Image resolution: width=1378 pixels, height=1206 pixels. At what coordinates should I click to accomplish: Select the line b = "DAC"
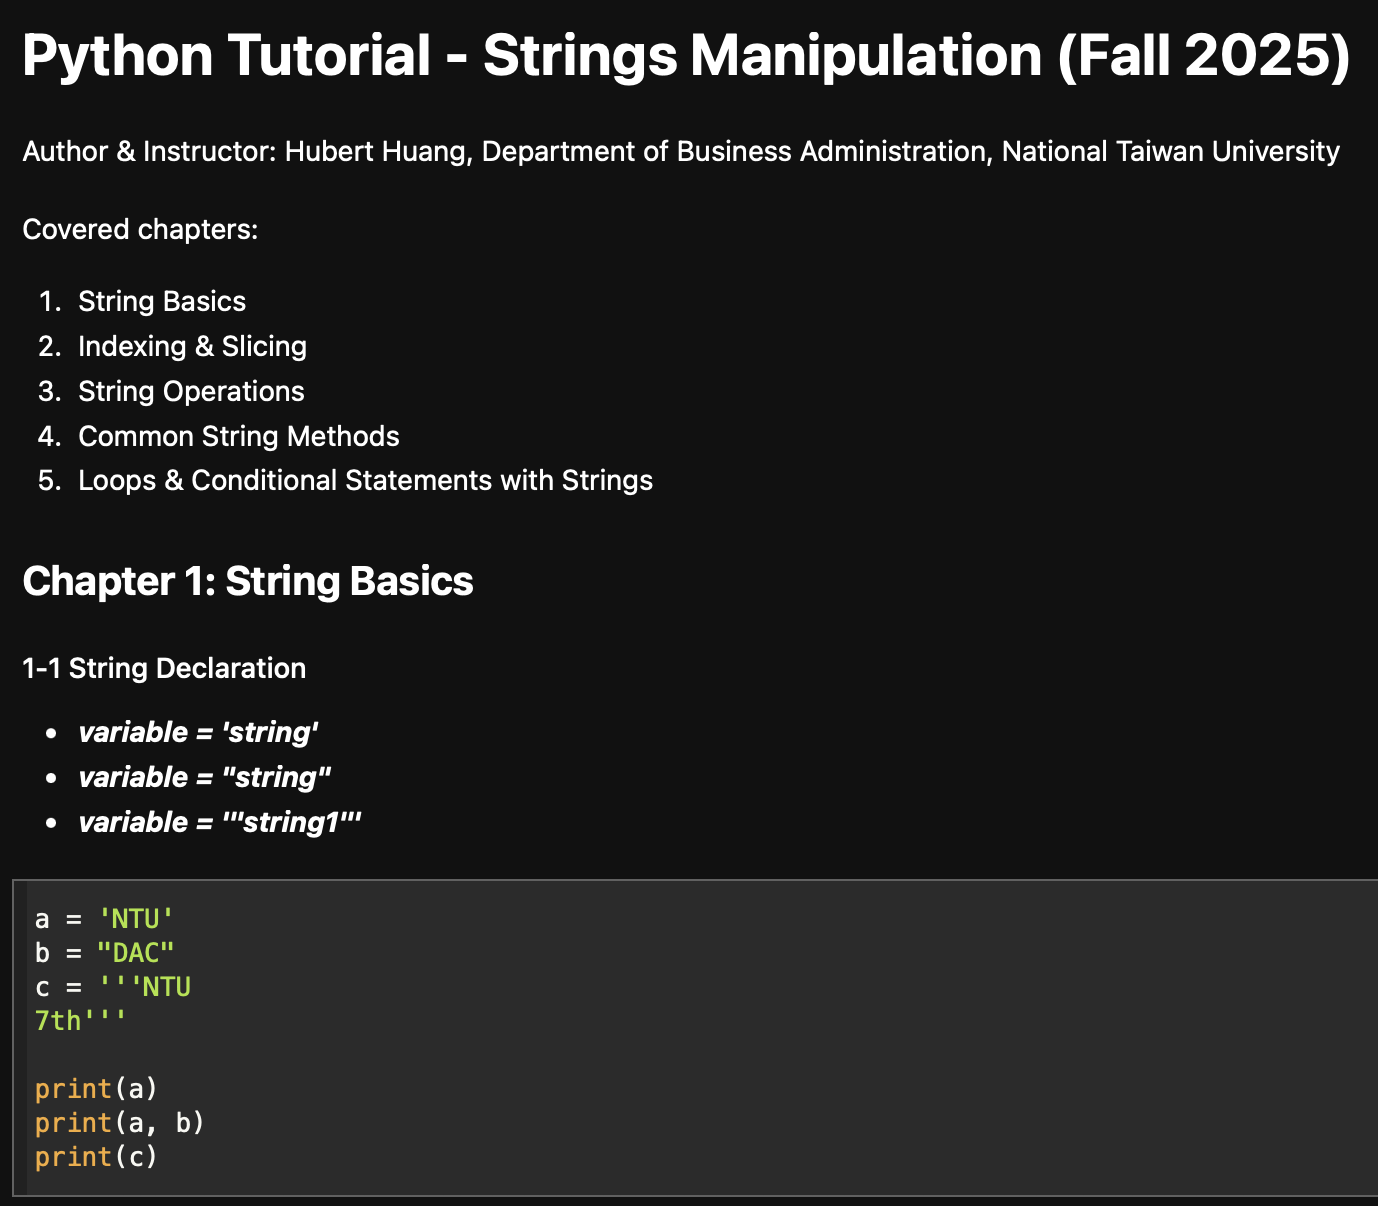click(104, 953)
